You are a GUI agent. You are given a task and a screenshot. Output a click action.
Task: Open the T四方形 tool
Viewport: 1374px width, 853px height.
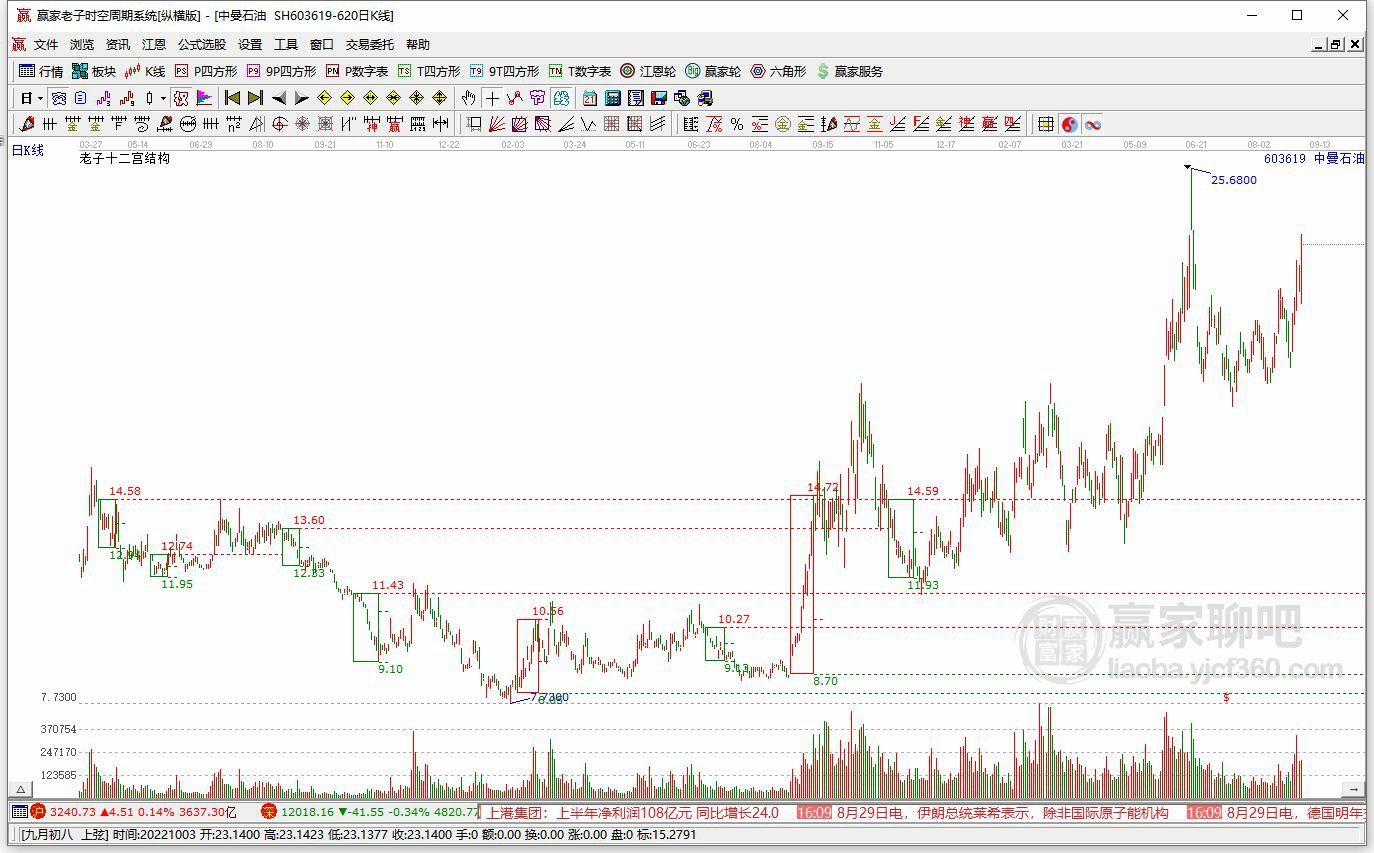click(x=429, y=71)
